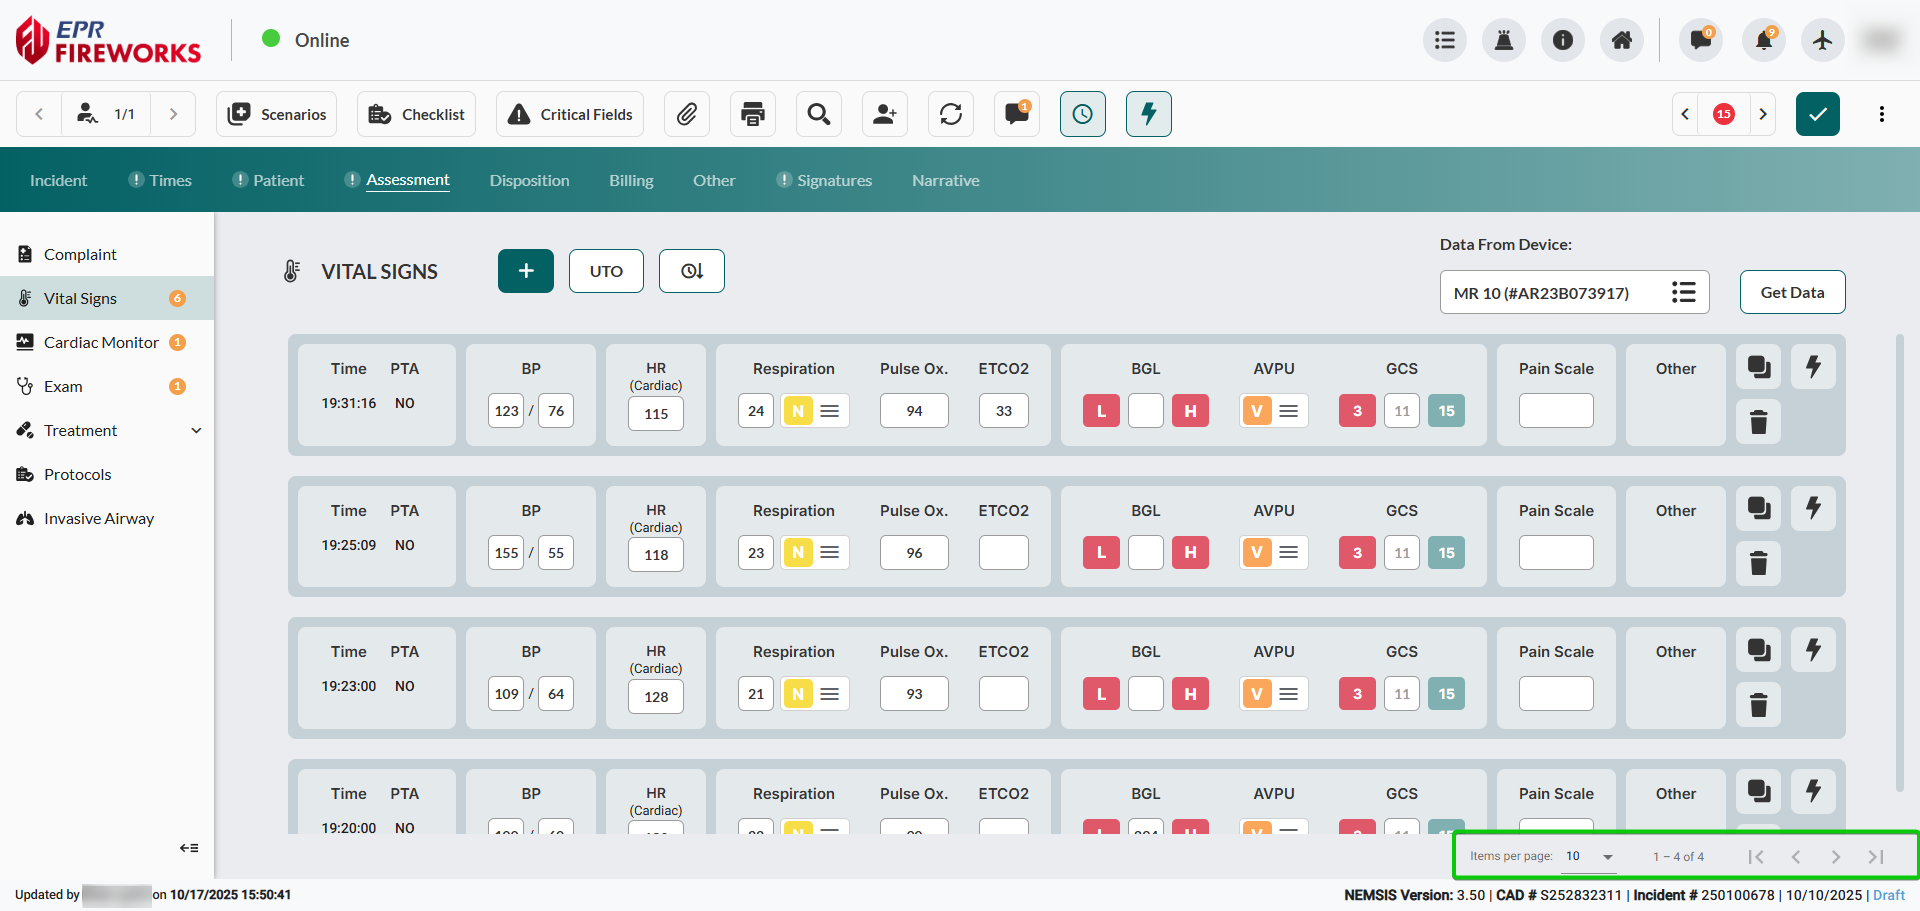This screenshot has width=1920, height=911.
Task: Attach a file using the paperclip icon
Action: click(x=687, y=114)
